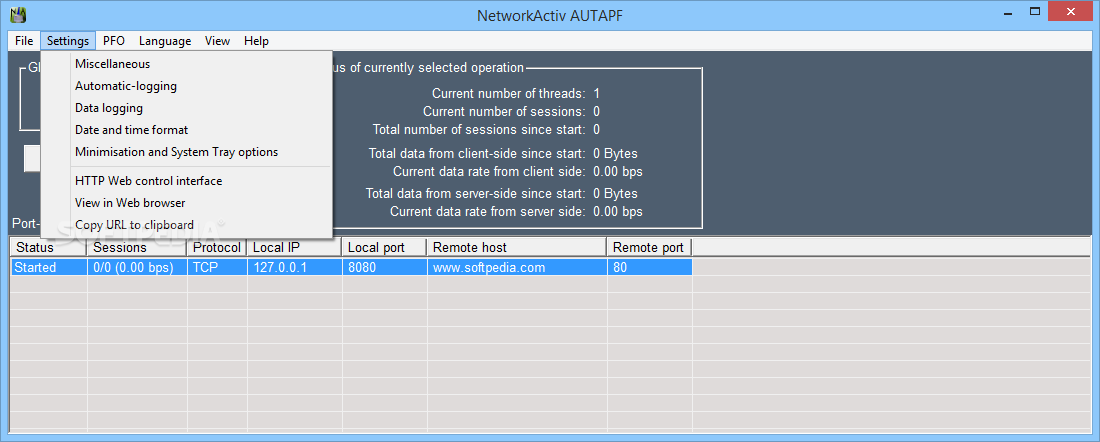Click the www.softpedia.com remote host cell

pyautogui.click(x=518, y=267)
